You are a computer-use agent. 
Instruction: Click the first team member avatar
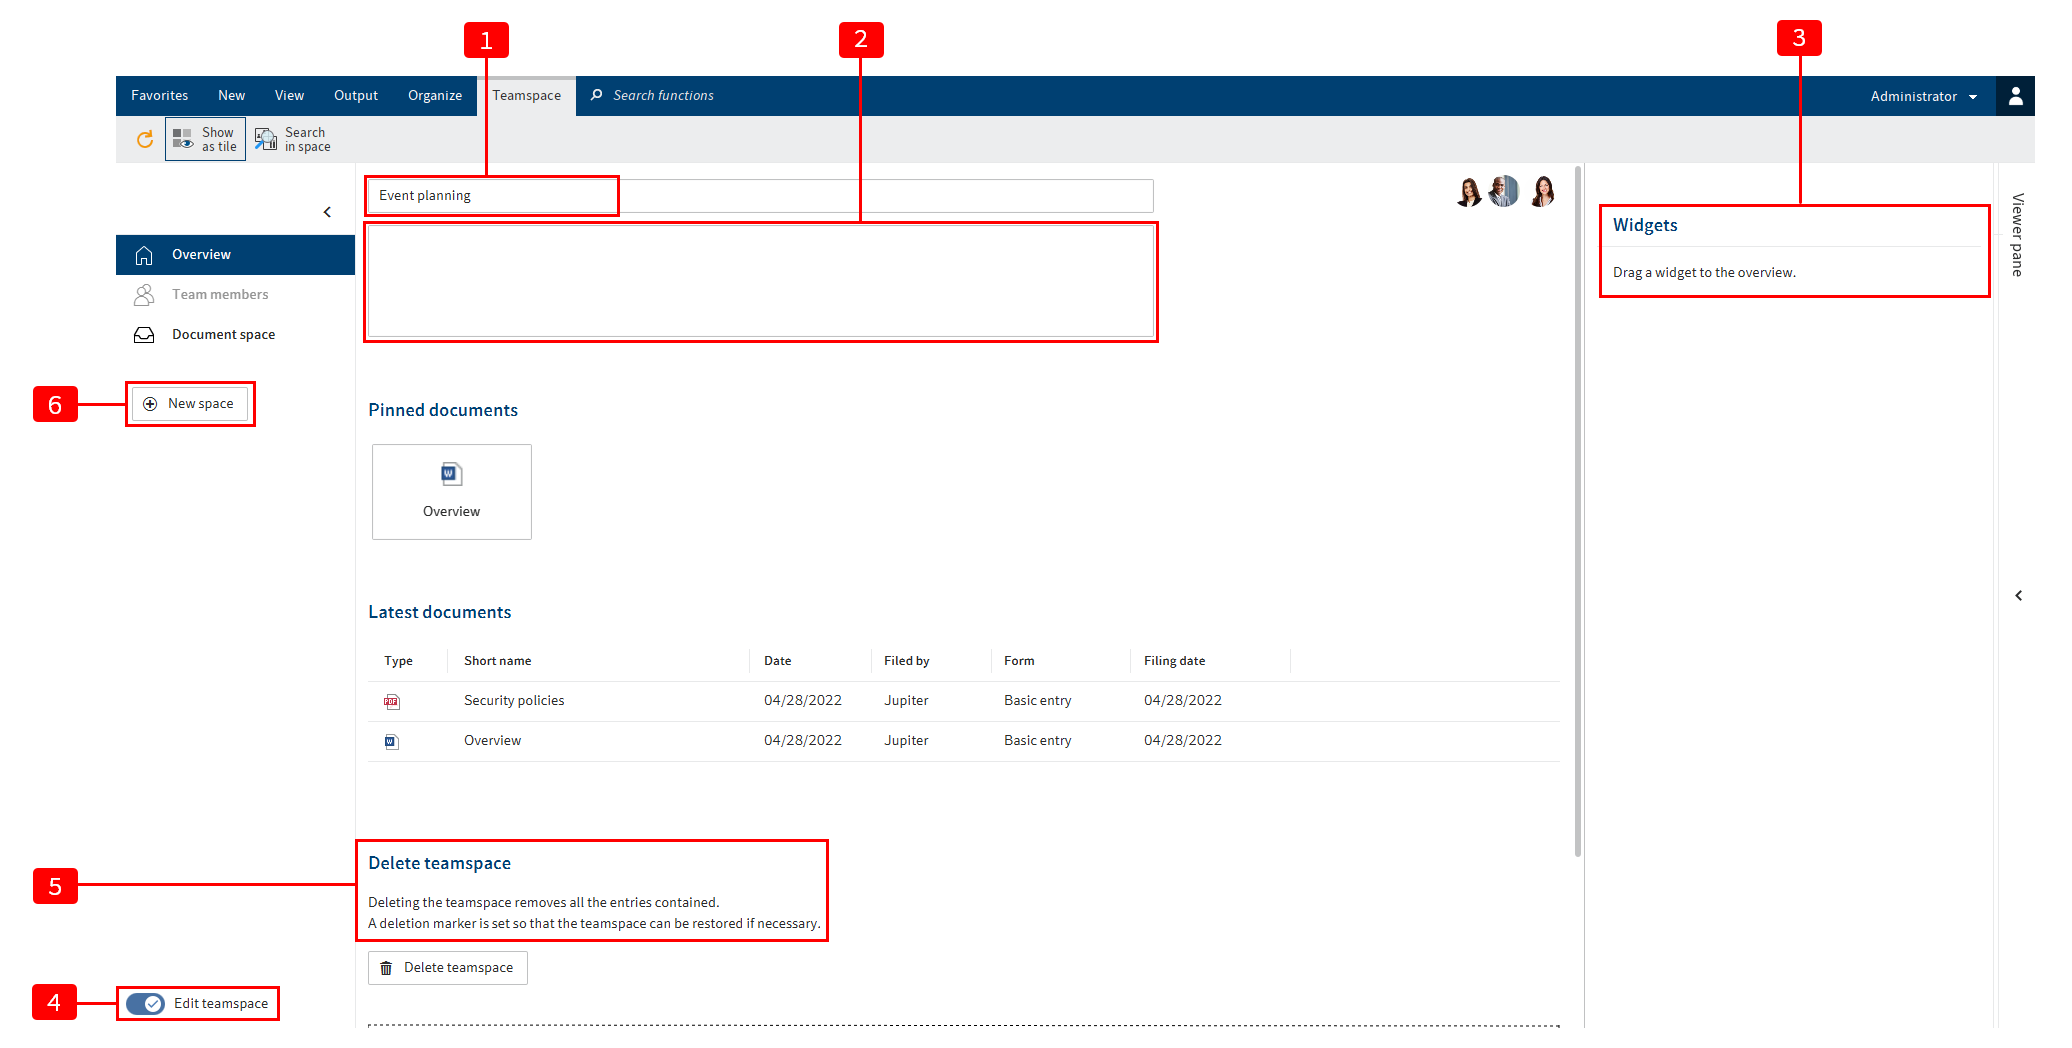coord(1468,191)
